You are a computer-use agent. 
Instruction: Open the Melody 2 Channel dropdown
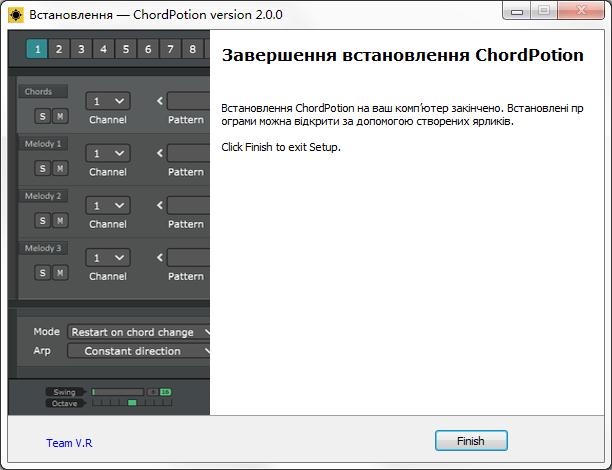[108, 205]
